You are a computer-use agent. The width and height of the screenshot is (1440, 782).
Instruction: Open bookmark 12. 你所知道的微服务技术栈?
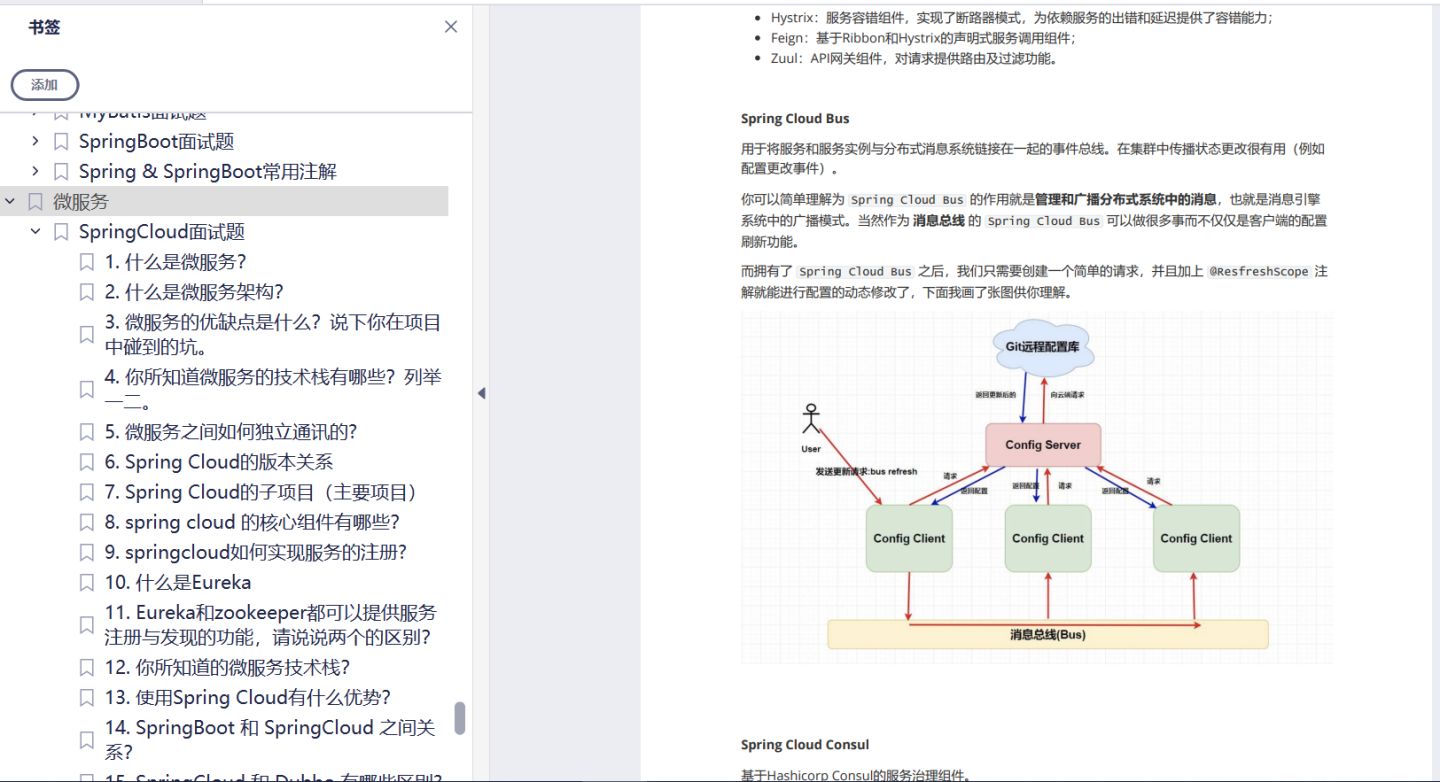tap(228, 667)
